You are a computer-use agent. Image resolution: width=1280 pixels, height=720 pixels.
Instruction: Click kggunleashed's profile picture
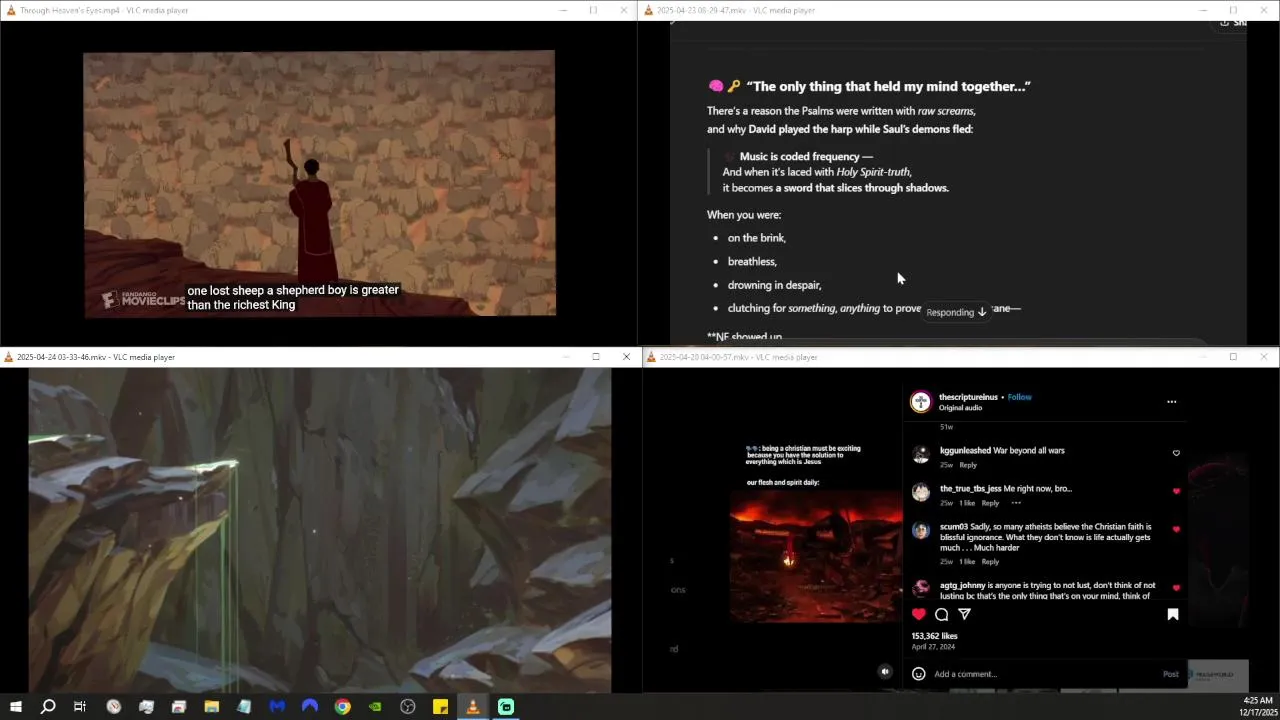921,455
